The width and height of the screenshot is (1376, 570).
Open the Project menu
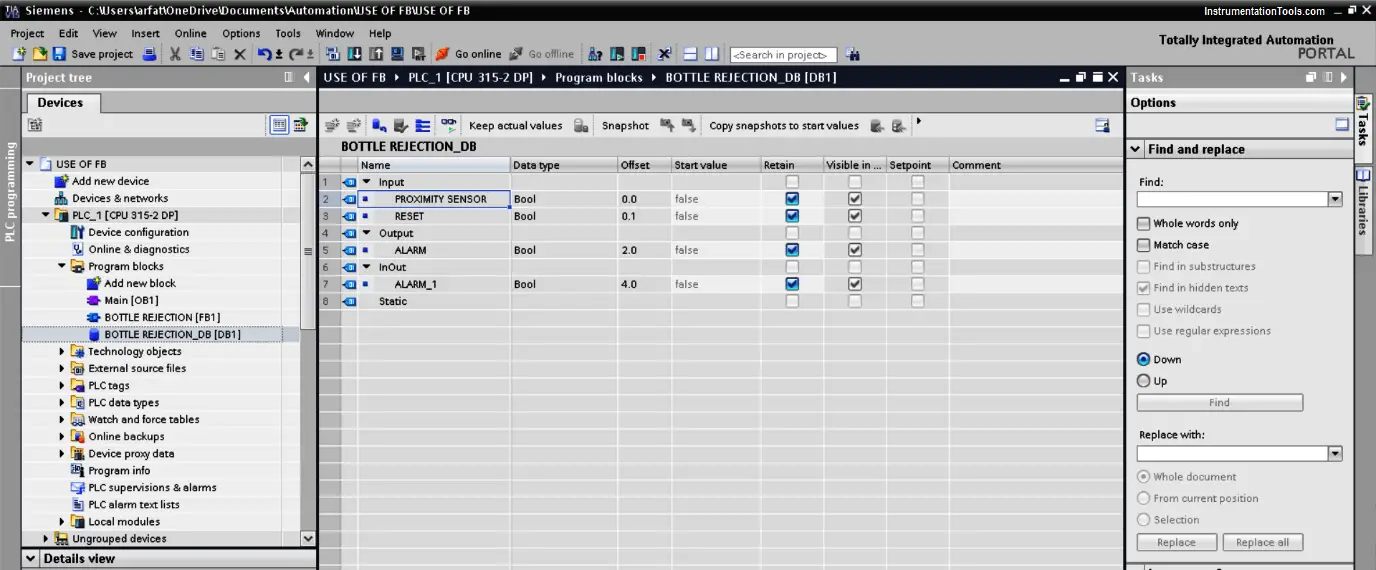(27, 33)
